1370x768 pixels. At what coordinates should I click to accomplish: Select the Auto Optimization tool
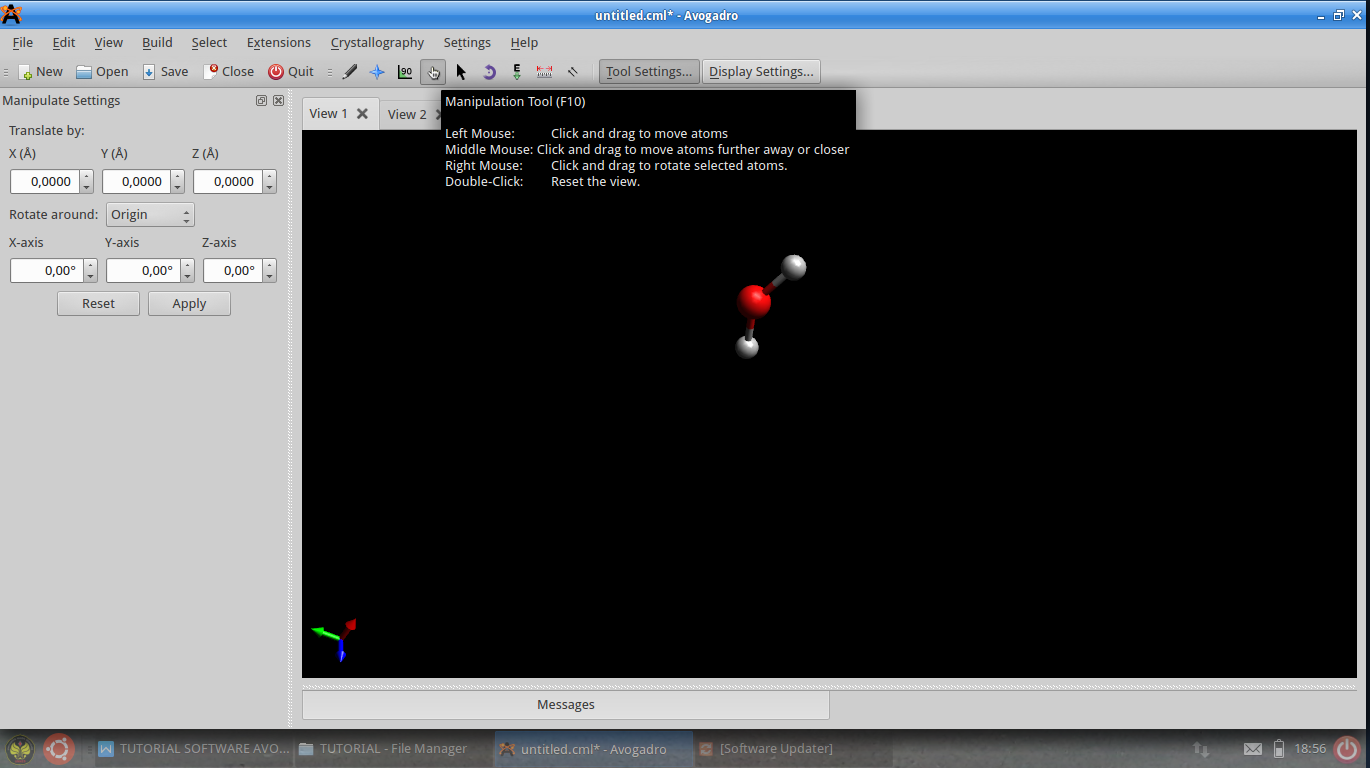(x=516, y=71)
